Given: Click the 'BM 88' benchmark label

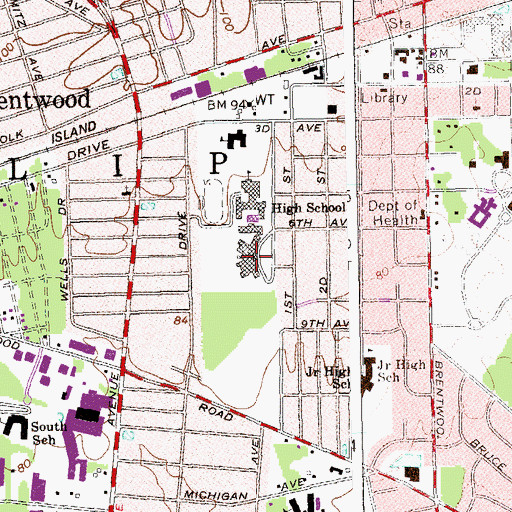Looking at the screenshot, I should (439, 61).
